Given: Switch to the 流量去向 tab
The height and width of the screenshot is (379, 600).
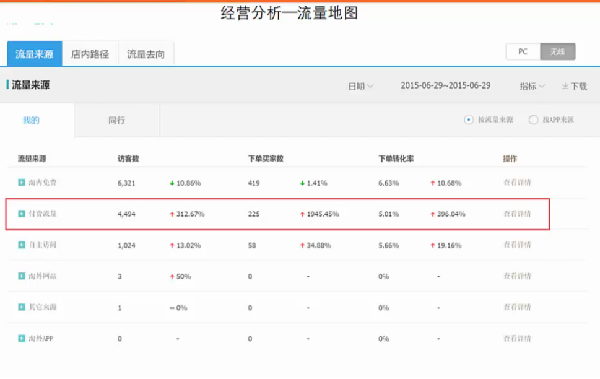Looking at the screenshot, I should [146, 54].
